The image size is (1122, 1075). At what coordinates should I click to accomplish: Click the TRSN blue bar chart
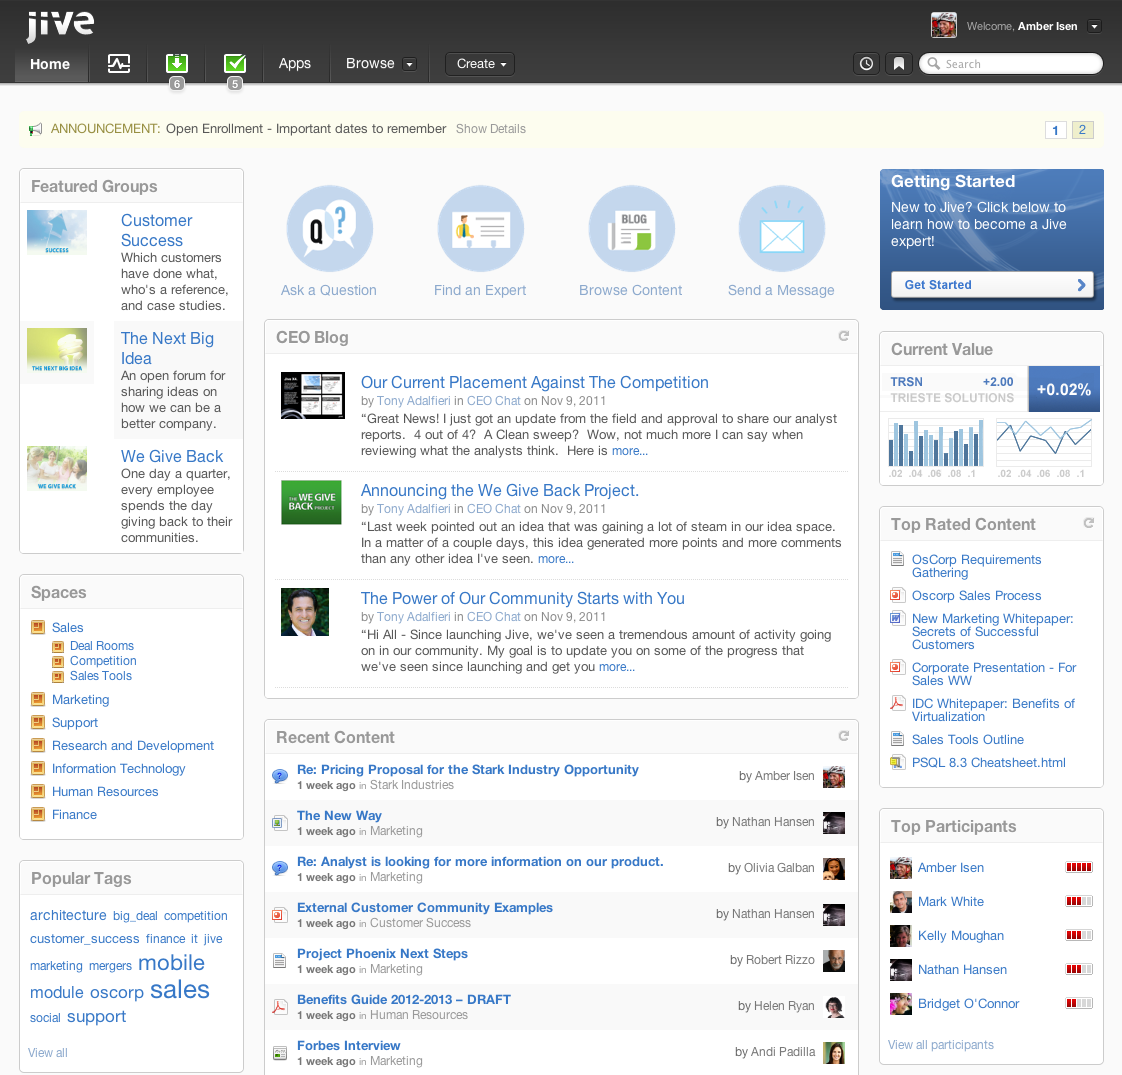point(936,444)
